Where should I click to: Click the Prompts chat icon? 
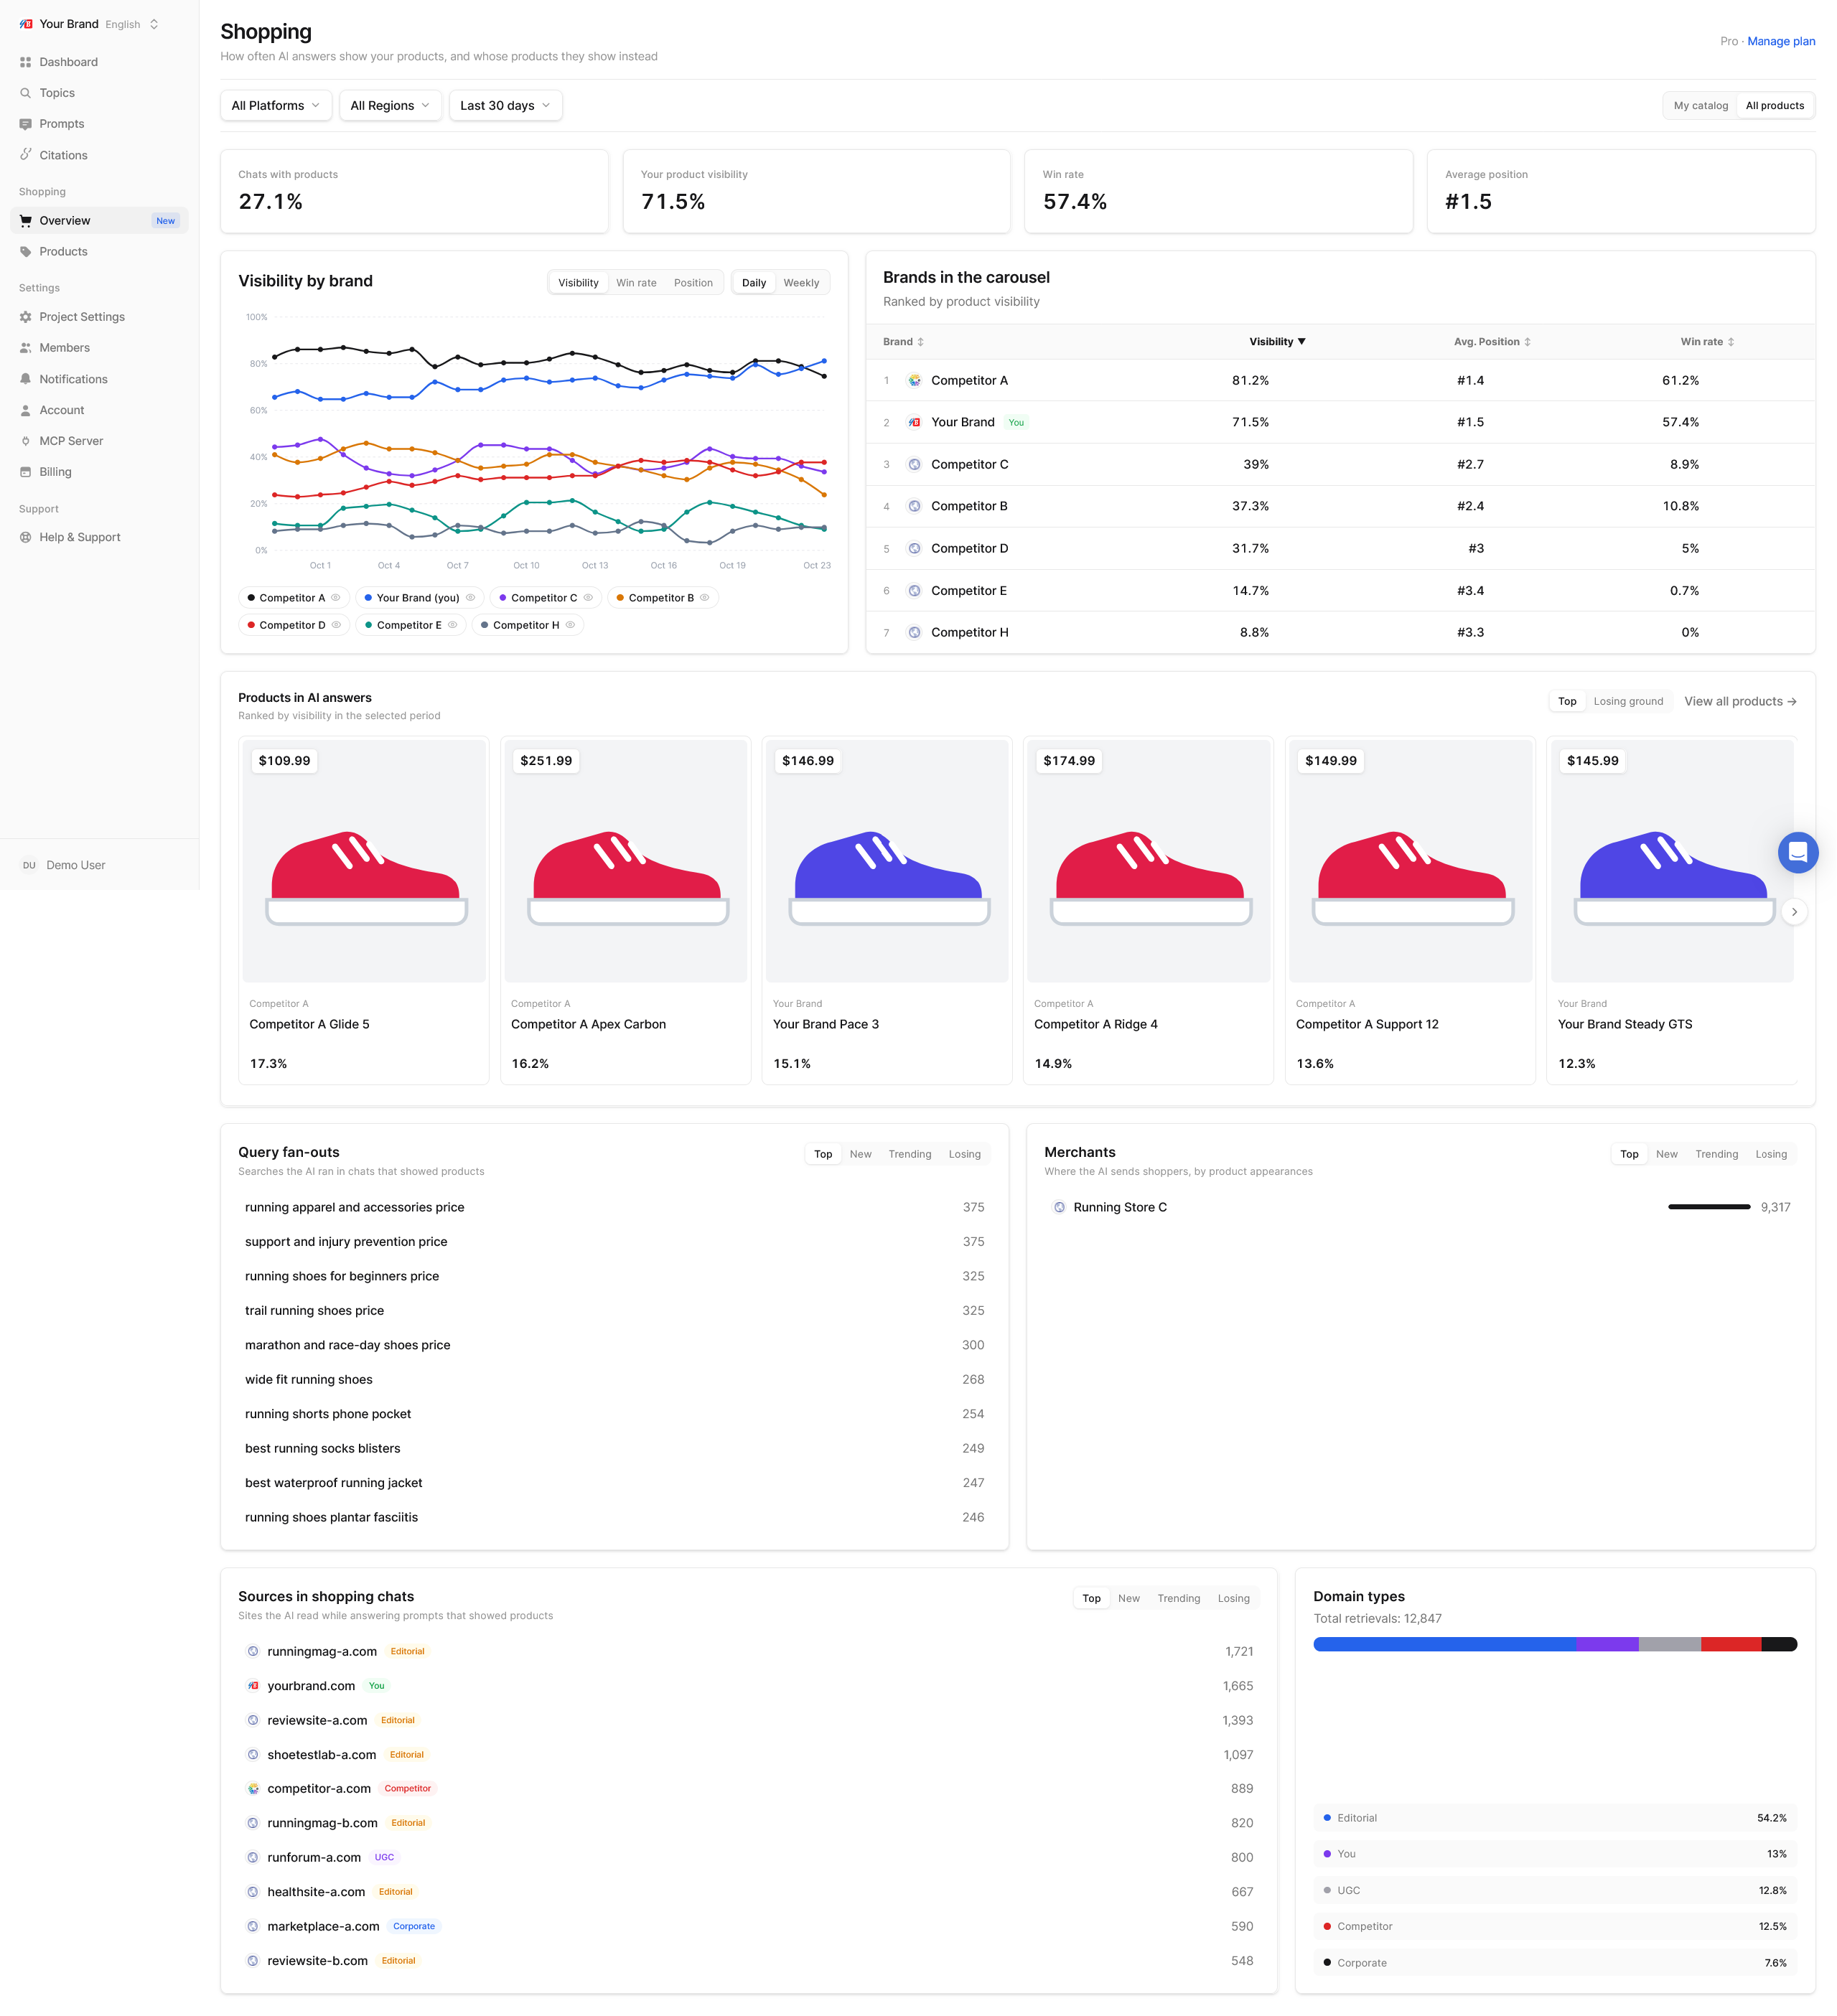point(26,124)
